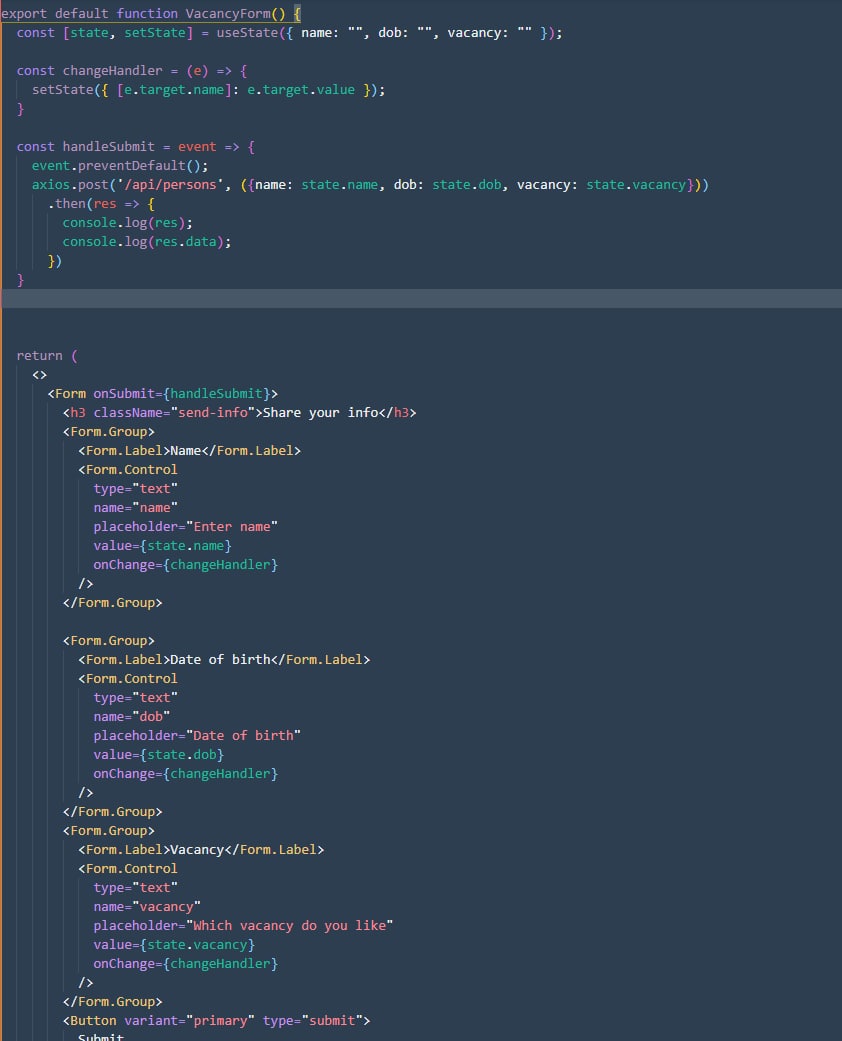Click 'VacancyForm' in the function declaration
The width and height of the screenshot is (842, 1041).
pos(228,13)
